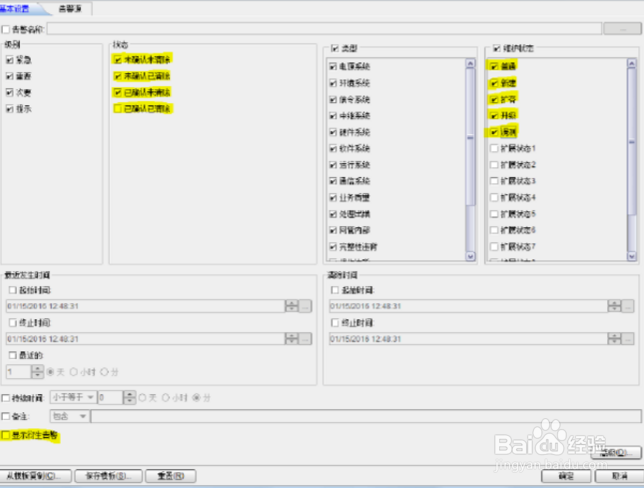Check the 显示衍生告警 checkbox

[6, 435]
